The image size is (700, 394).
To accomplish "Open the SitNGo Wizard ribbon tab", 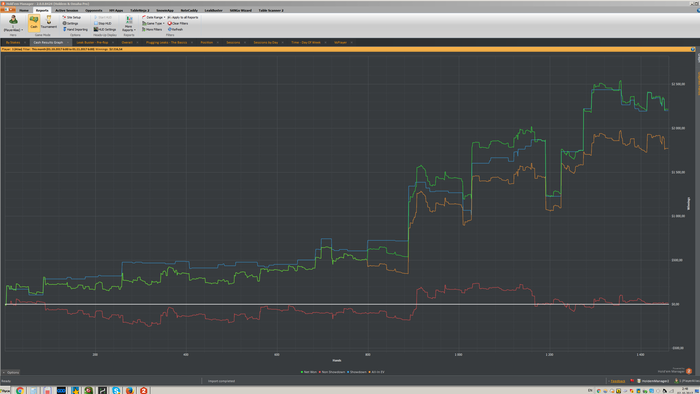I will tap(241, 10).
